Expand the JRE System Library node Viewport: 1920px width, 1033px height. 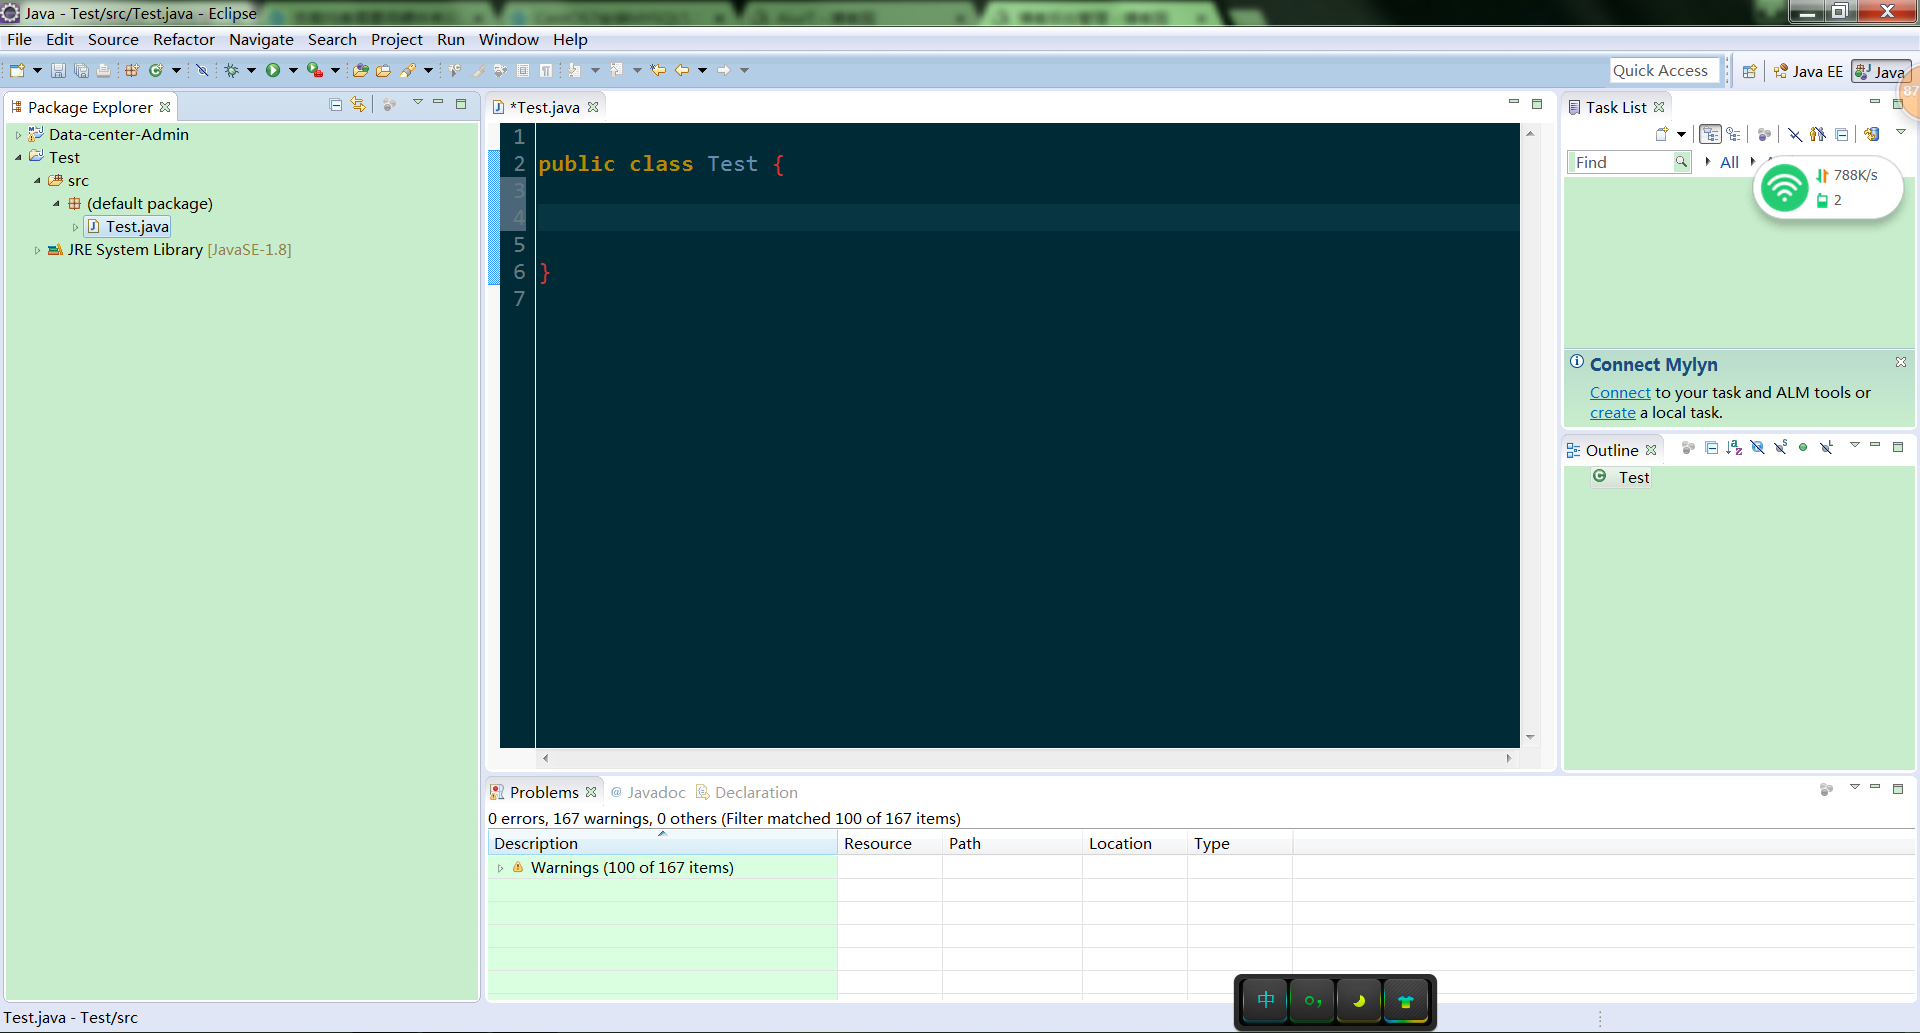tap(37, 250)
